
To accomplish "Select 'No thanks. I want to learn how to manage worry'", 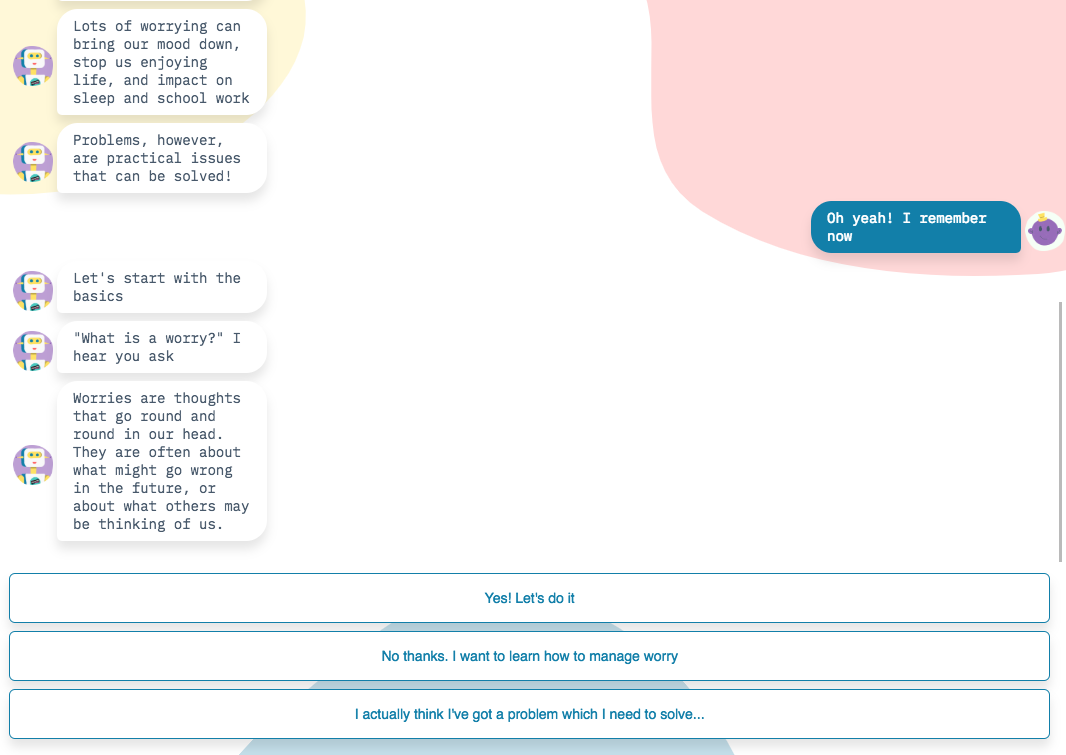I will (x=529, y=656).
